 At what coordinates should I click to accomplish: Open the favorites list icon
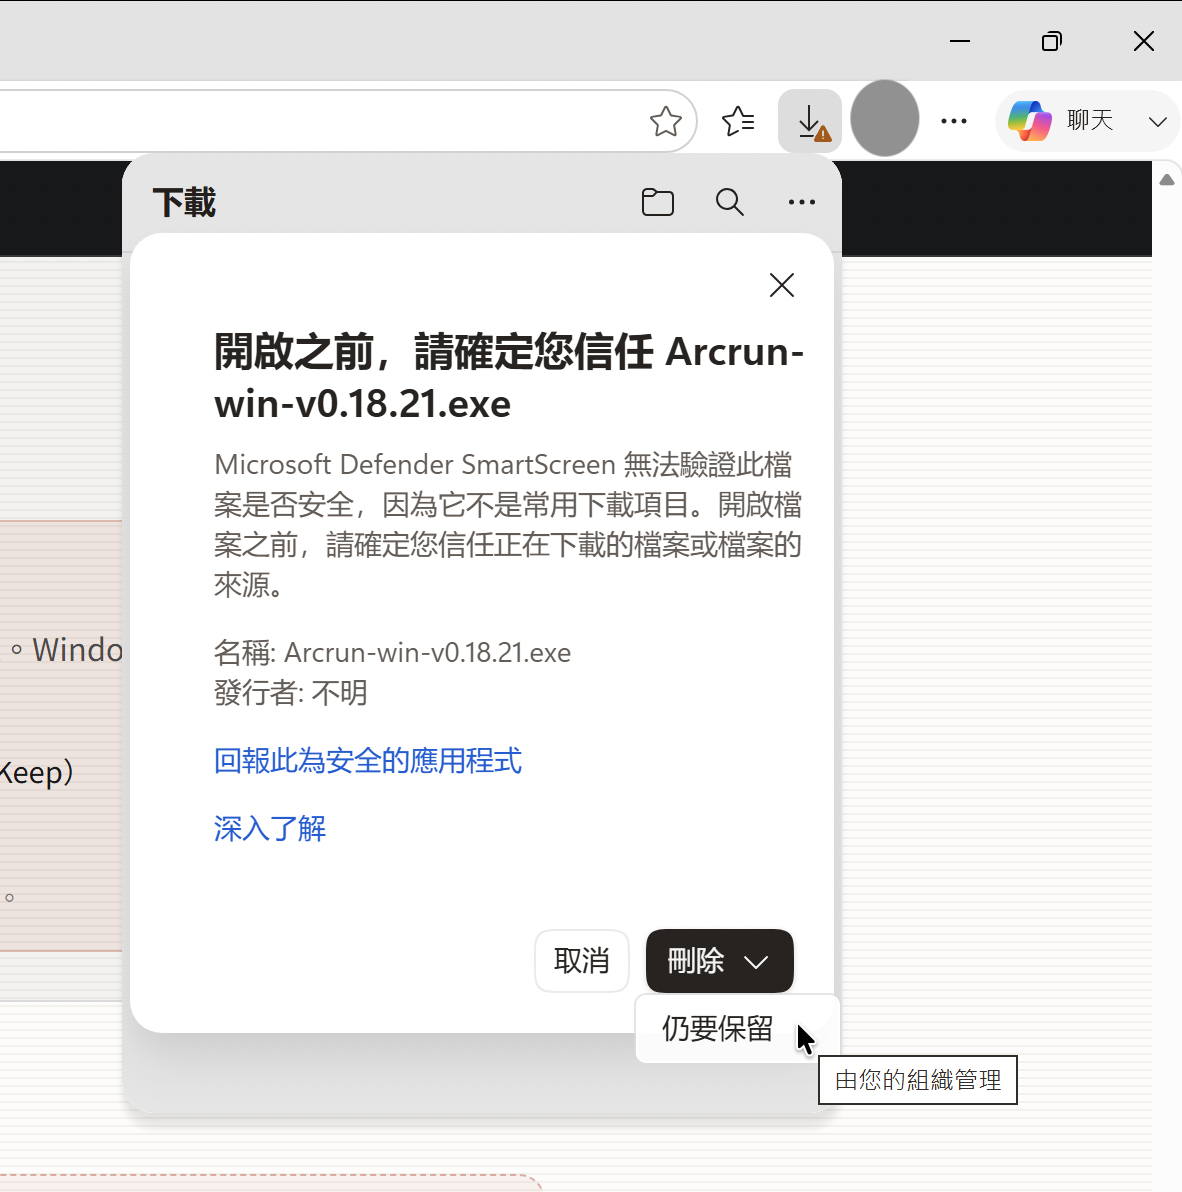click(x=737, y=122)
